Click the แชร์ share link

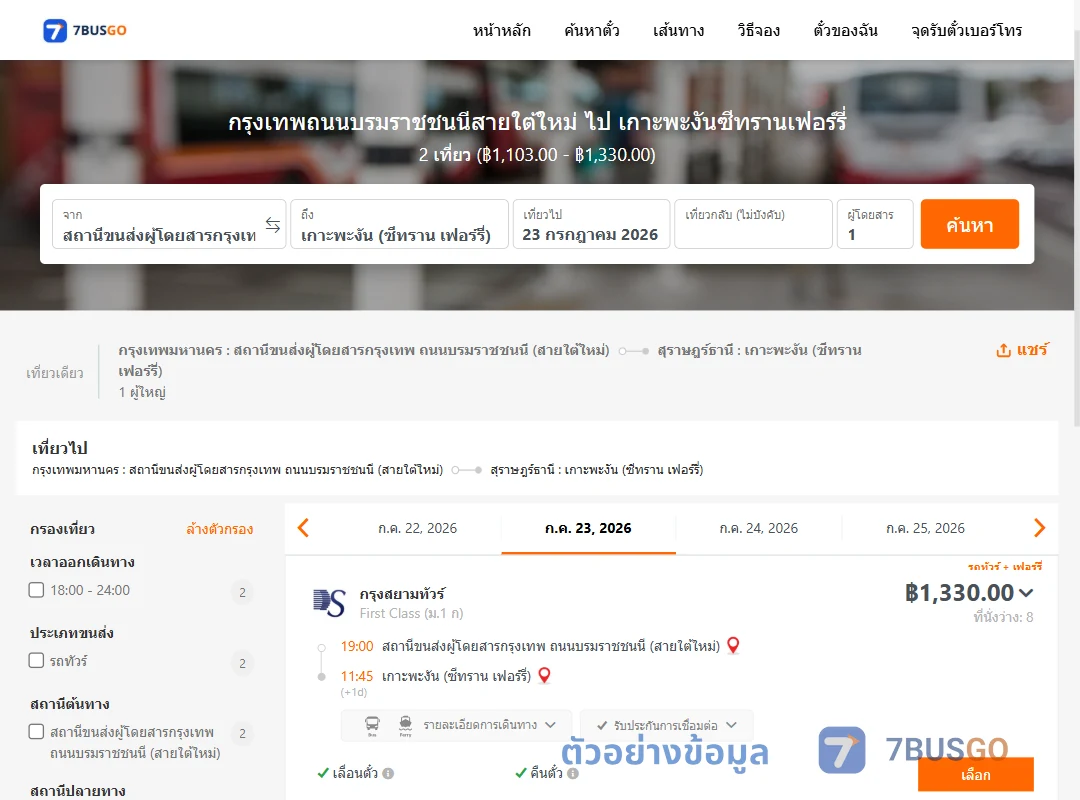pos(1032,350)
